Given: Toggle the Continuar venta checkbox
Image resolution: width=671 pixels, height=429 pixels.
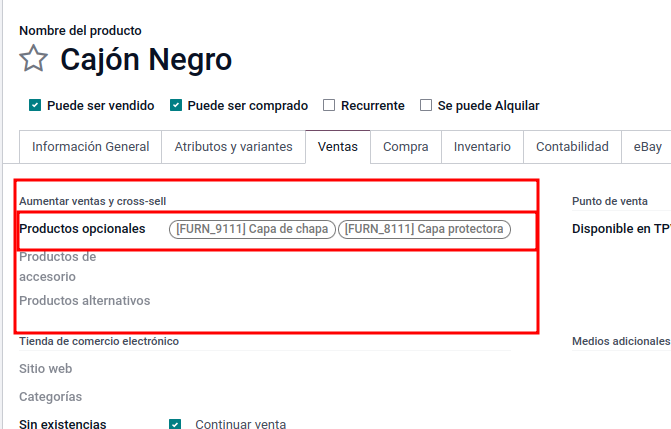Looking at the screenshot, I should (175, 424).
